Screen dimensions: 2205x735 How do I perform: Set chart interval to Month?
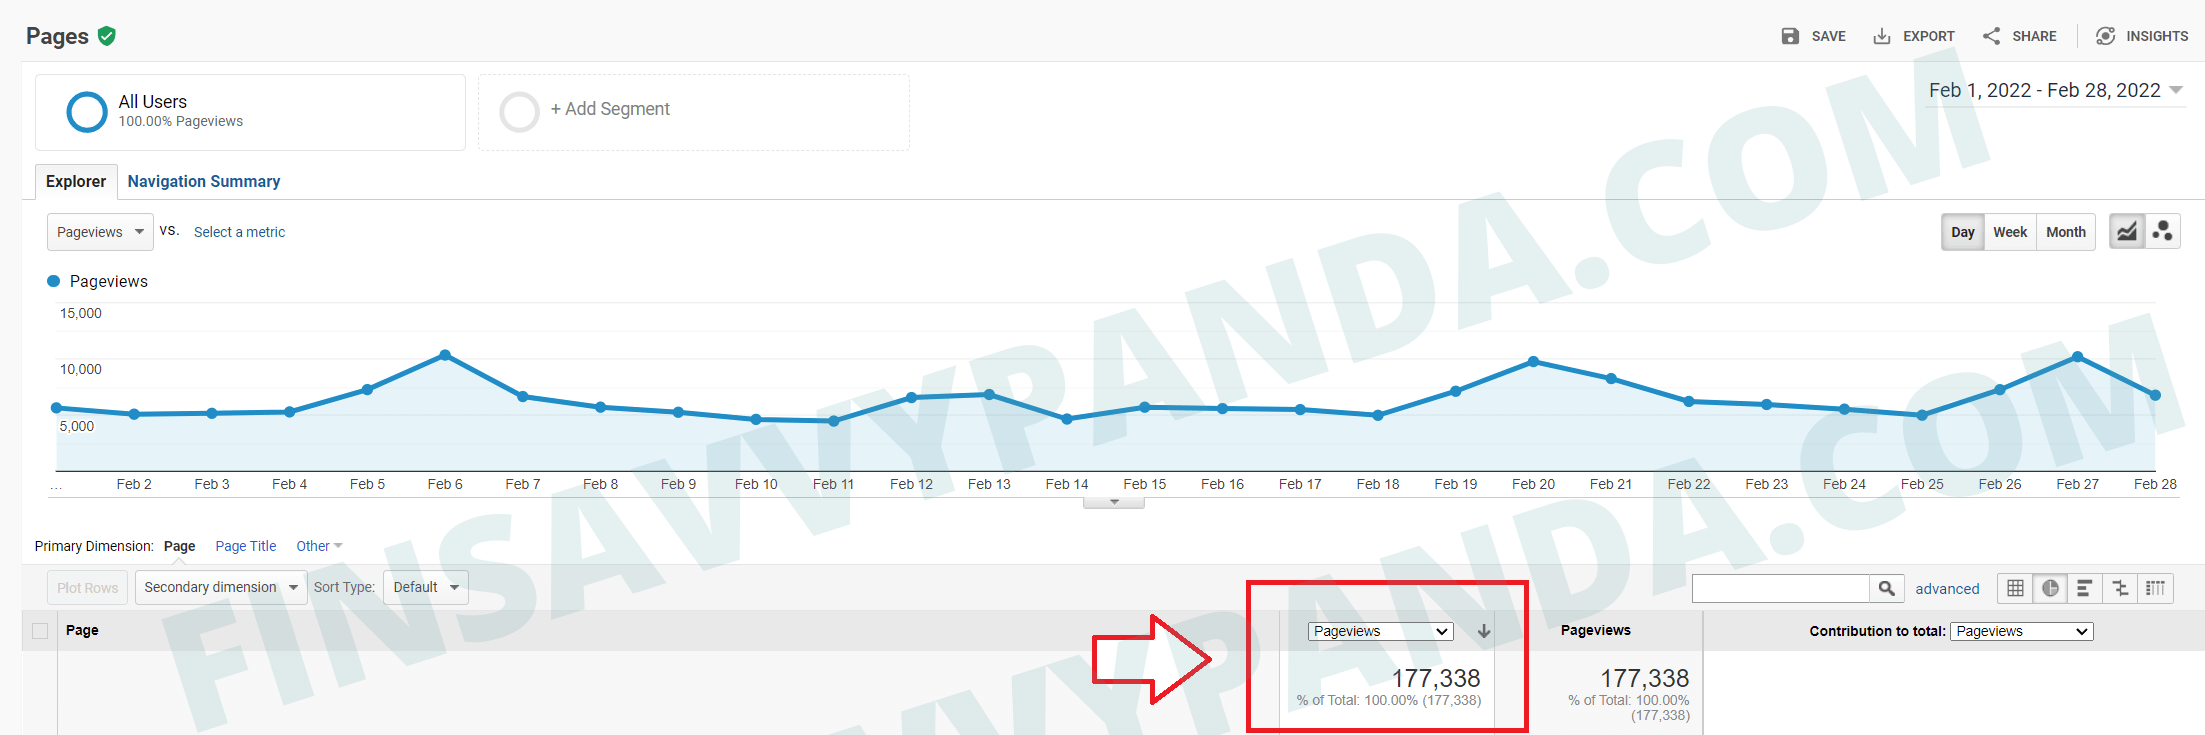click(x=2066, y=232)
